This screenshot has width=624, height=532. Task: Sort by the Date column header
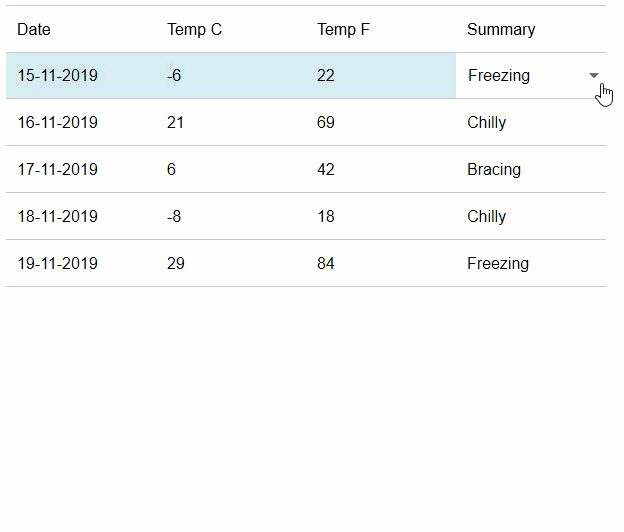34,30
